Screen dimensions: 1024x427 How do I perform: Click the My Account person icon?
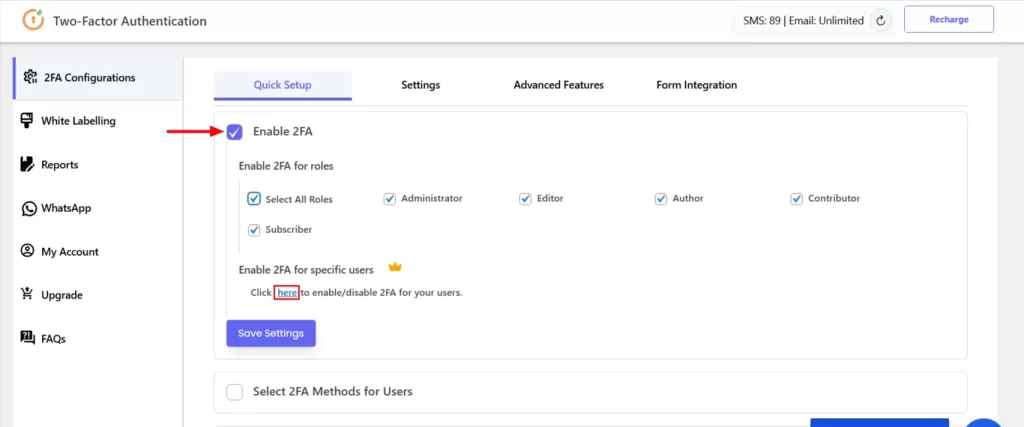(27, 251)
